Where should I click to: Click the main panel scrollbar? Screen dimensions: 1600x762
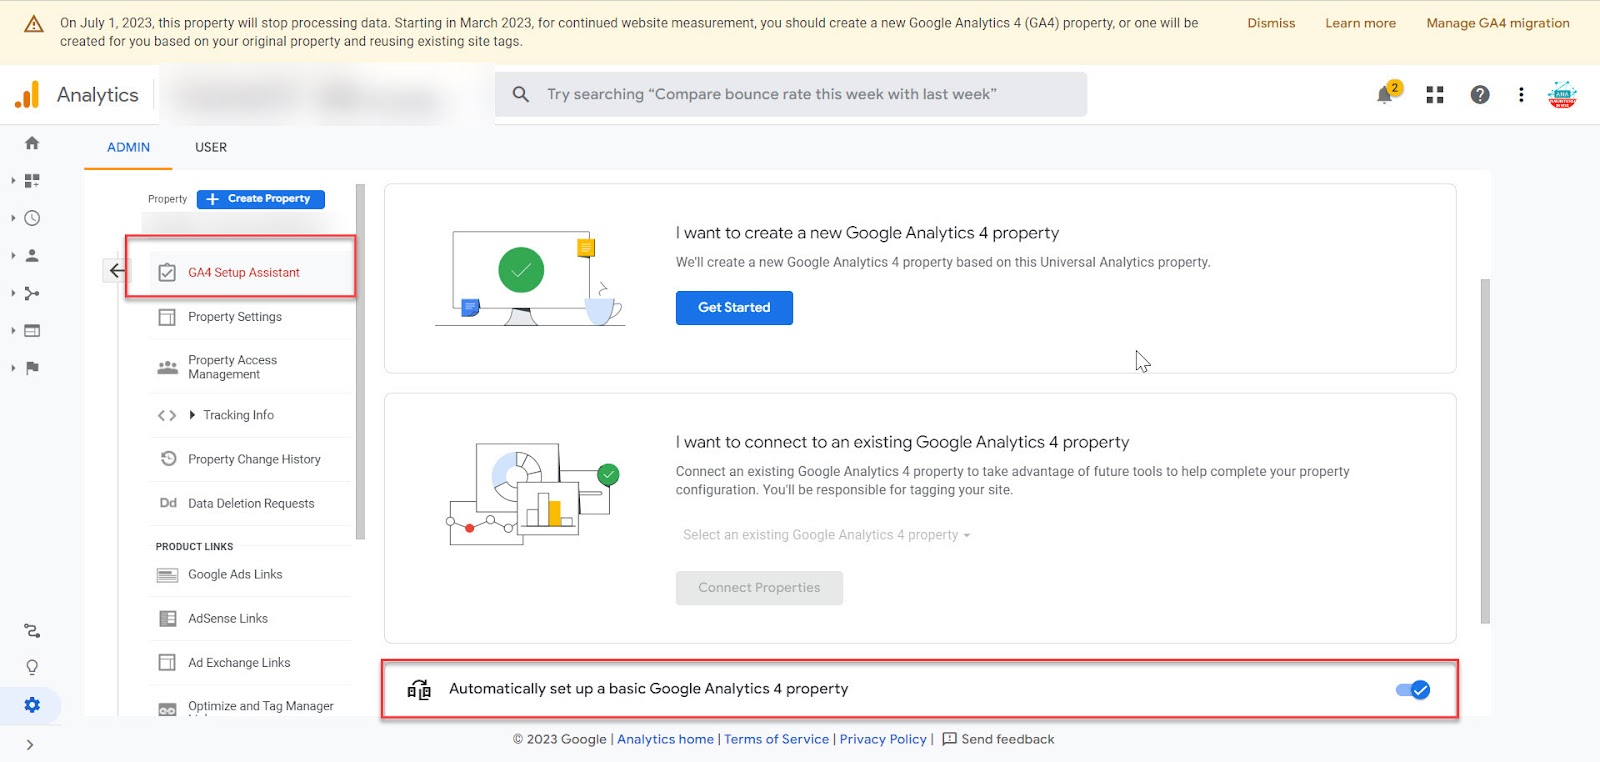(x=1485, y=451)
